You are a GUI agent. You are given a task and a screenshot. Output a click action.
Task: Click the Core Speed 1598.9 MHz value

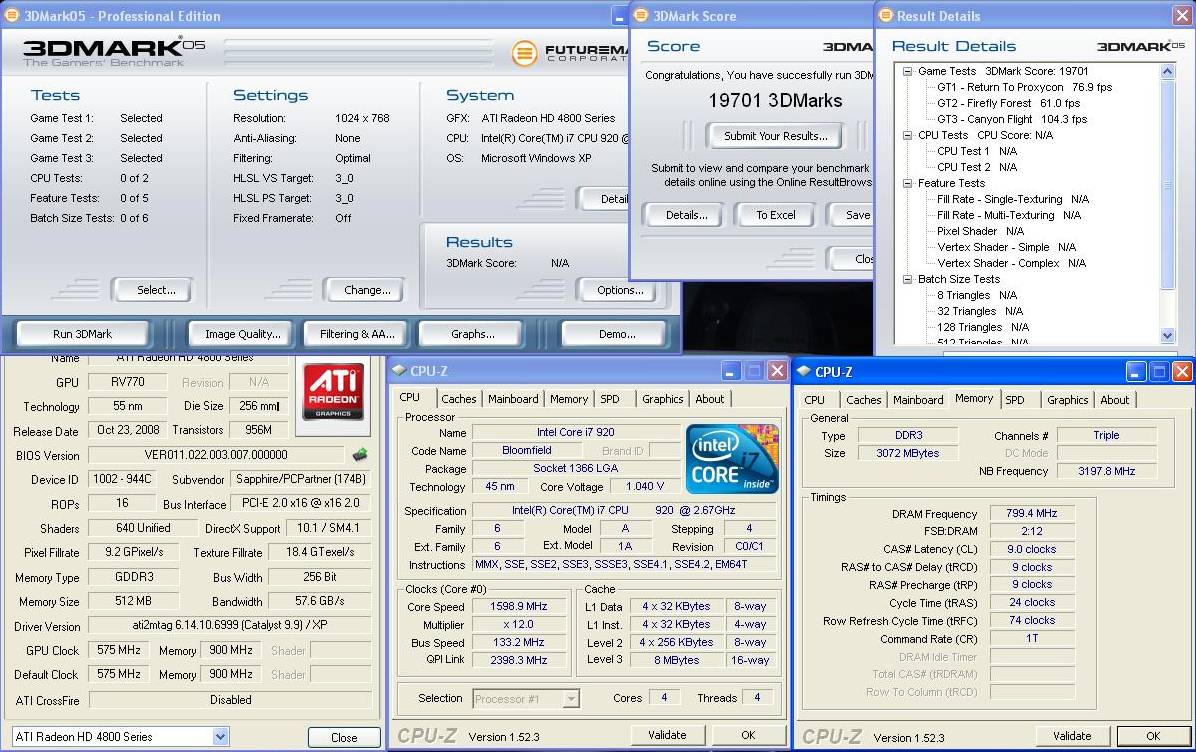[x=519, y=606]
